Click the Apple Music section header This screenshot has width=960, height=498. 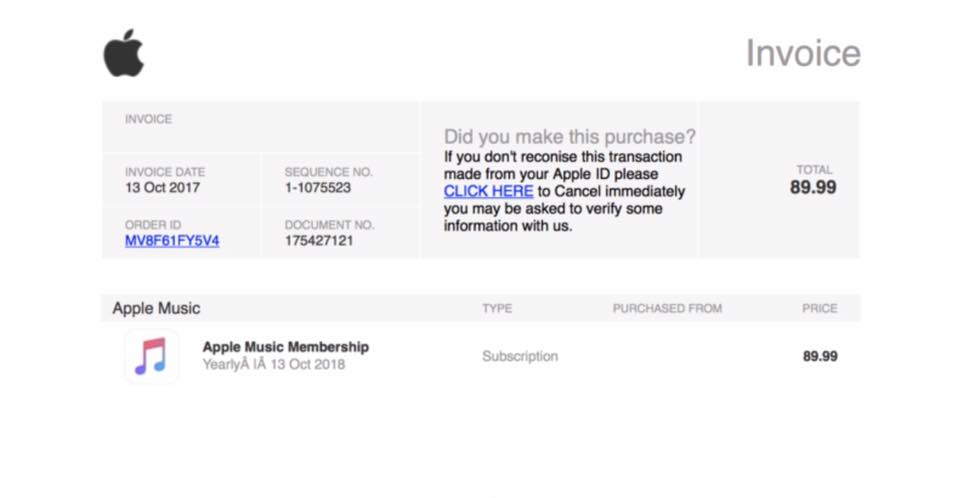[156, 308]
